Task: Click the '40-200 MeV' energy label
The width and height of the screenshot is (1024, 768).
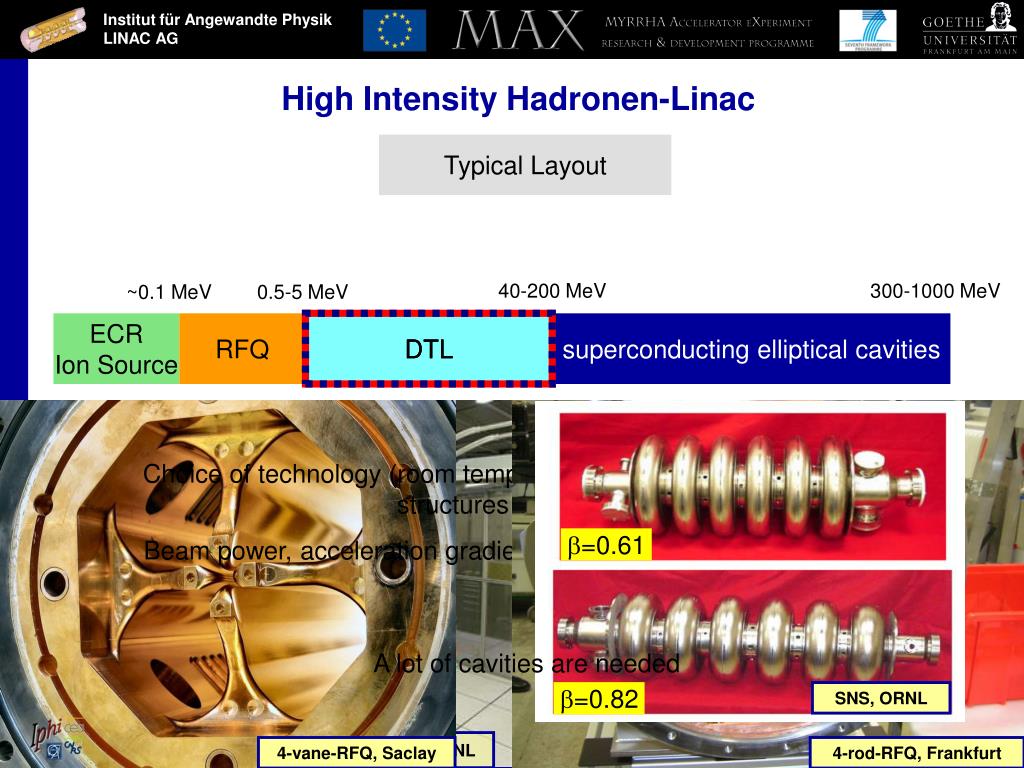Action: tap(552, 291)
